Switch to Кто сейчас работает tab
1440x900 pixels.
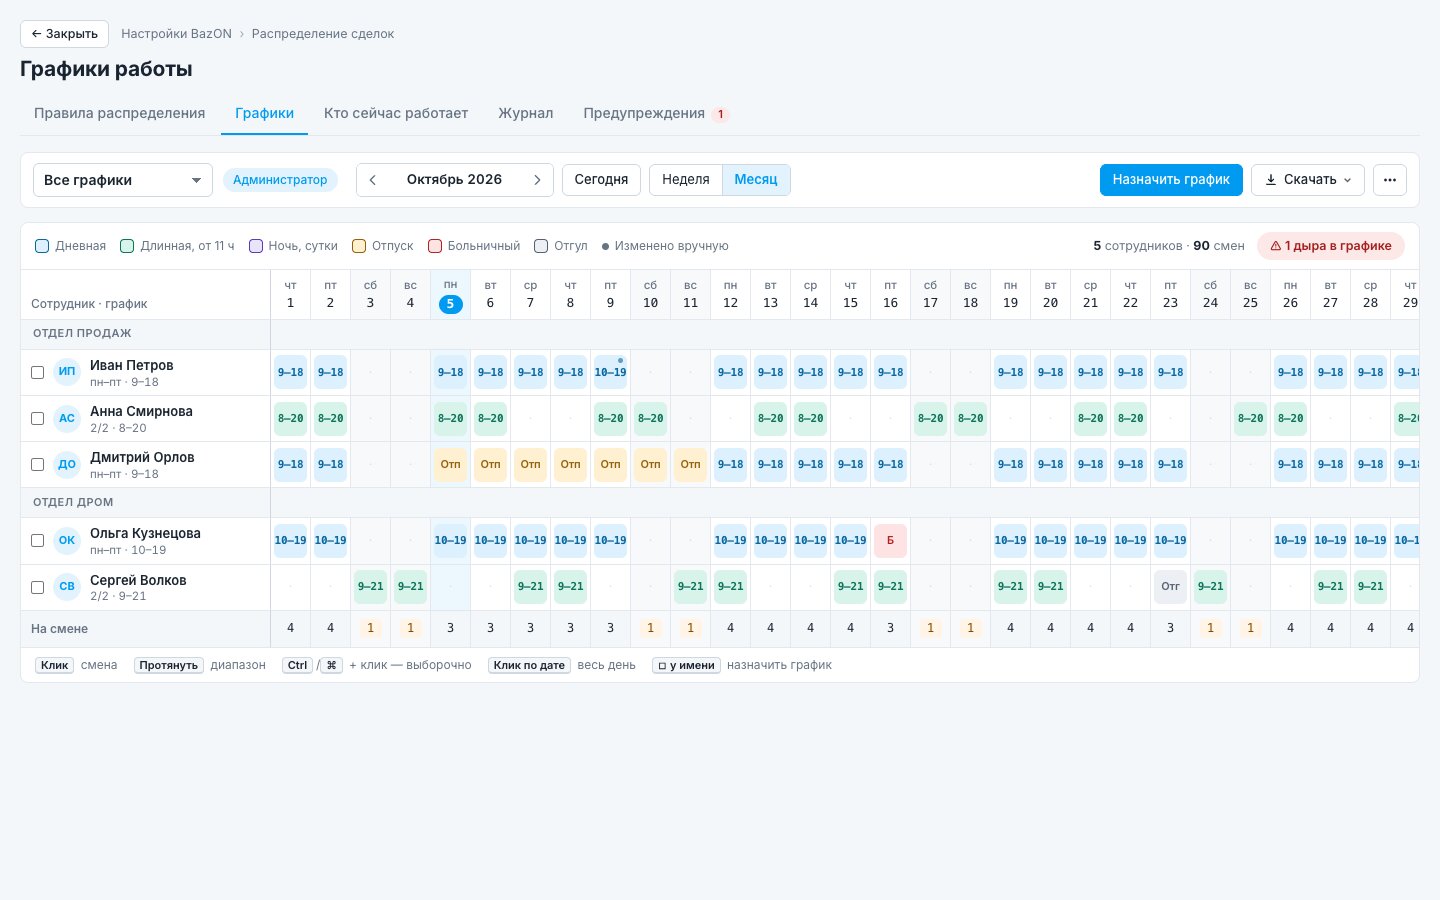click(396, 113)
